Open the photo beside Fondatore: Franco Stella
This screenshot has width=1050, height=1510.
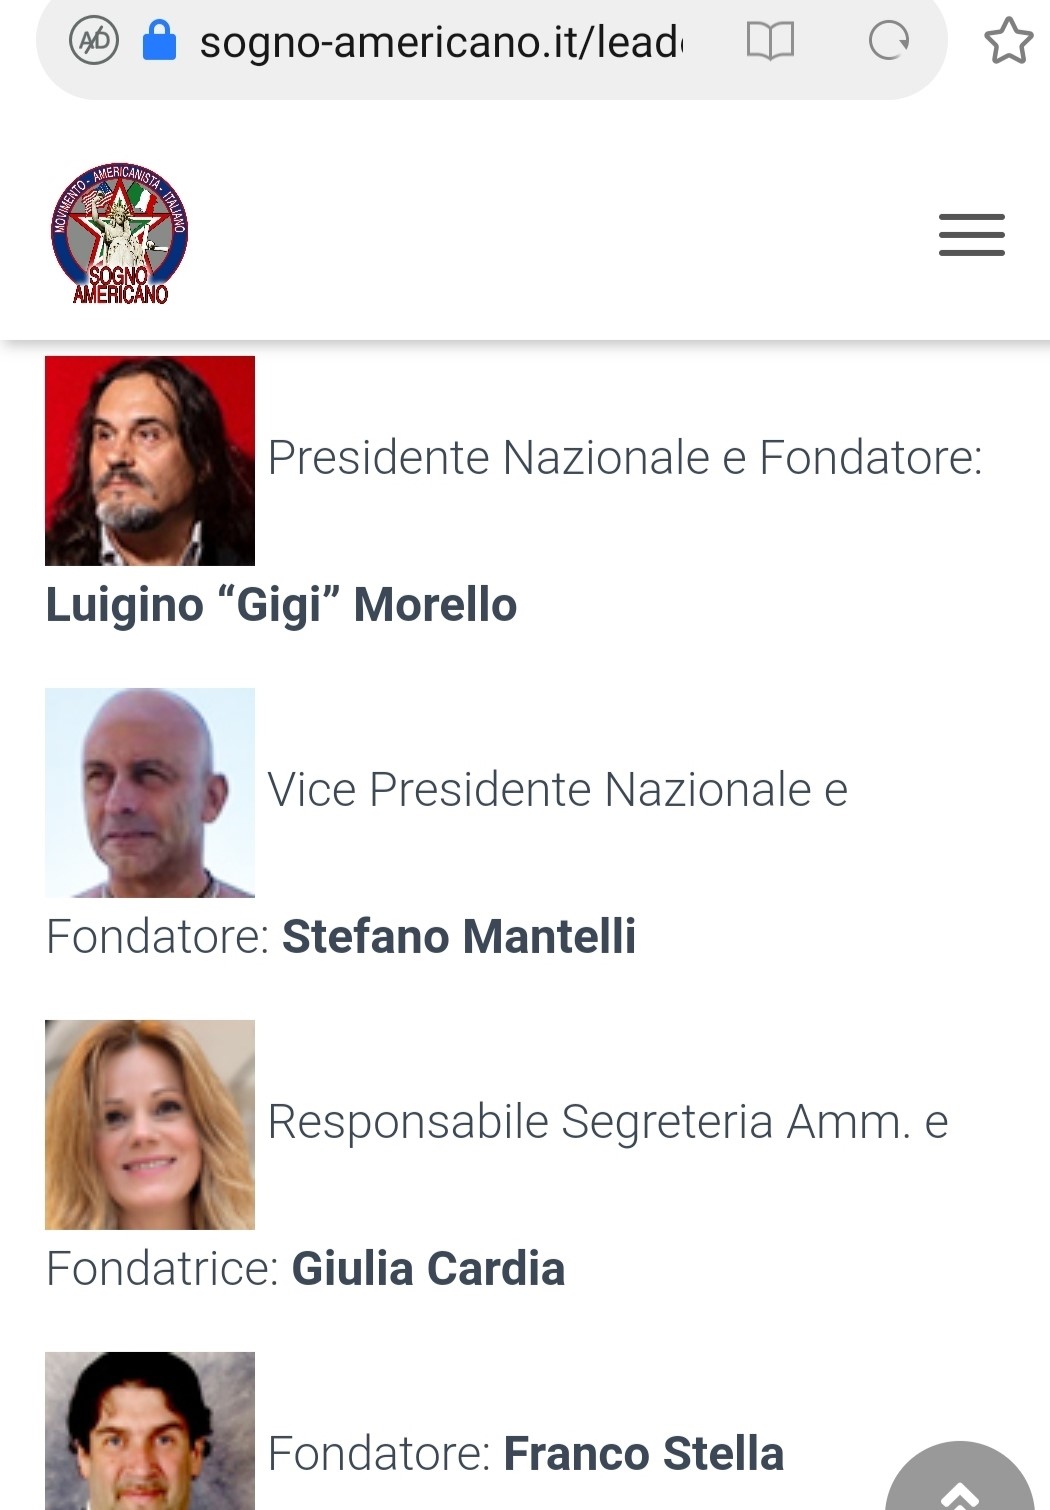tap(150, 1431)
